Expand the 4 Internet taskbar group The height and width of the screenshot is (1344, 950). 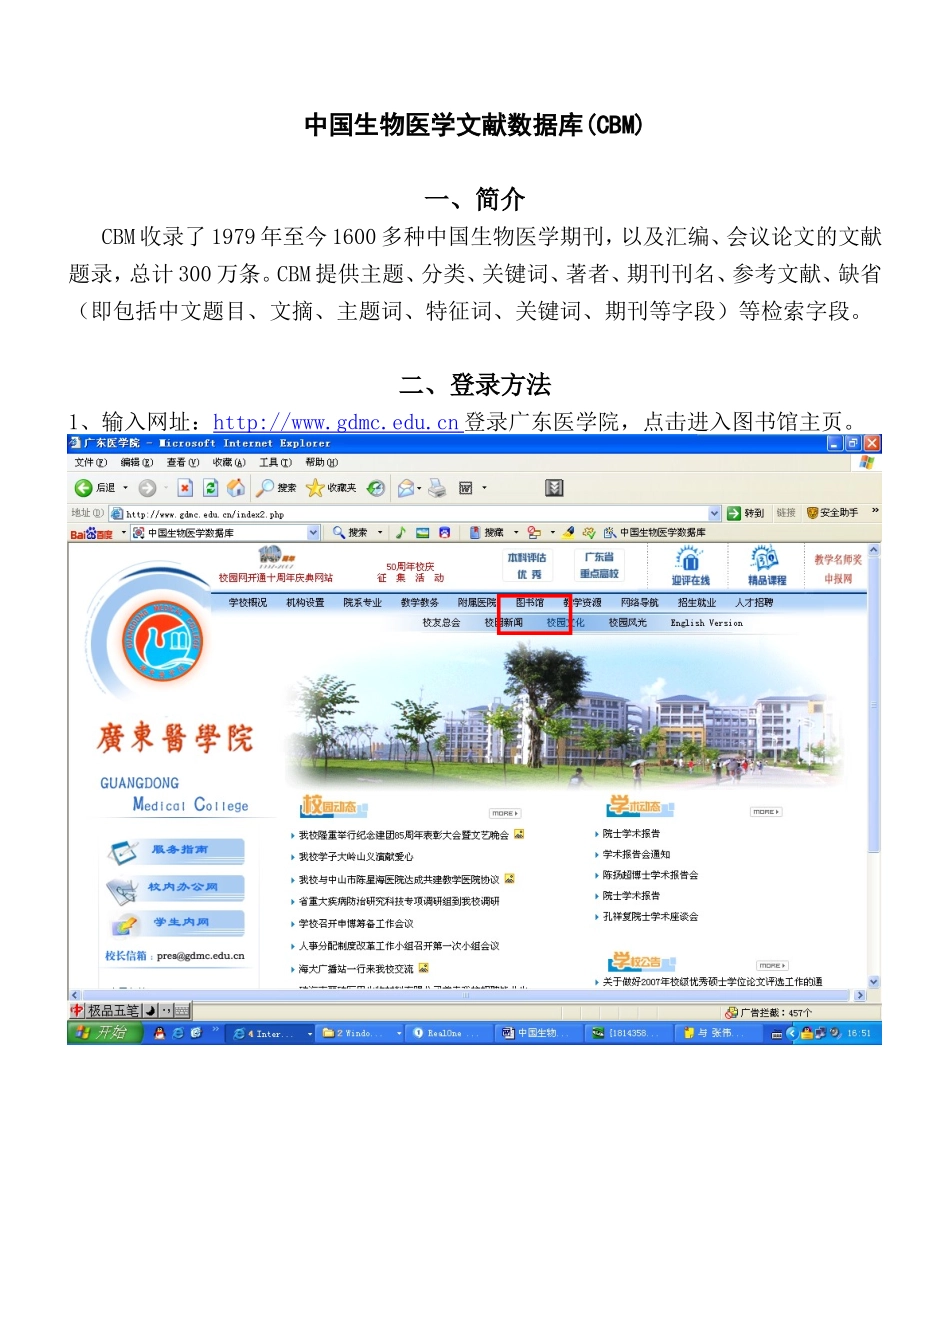pyautogui.click(x=310, y=1033)
